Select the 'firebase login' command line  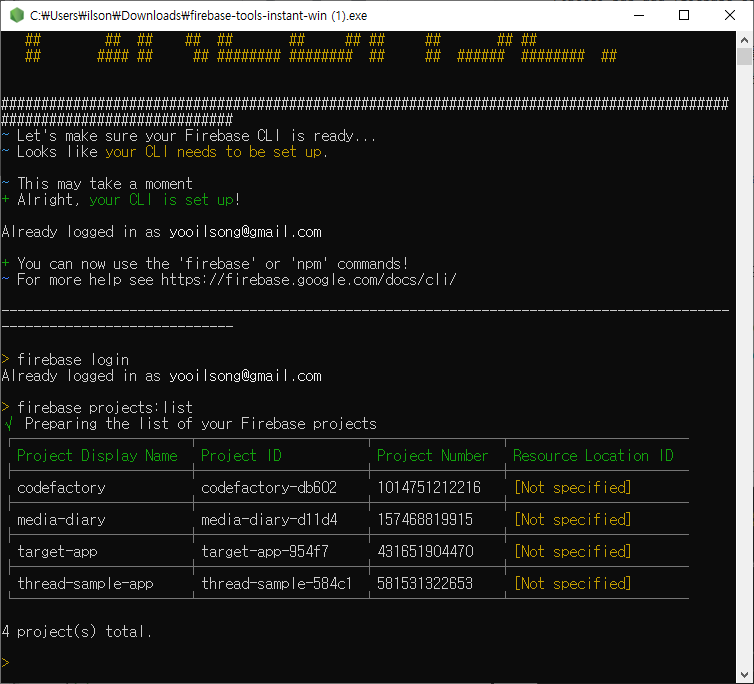pyautogui.click(x=73, y=359)
